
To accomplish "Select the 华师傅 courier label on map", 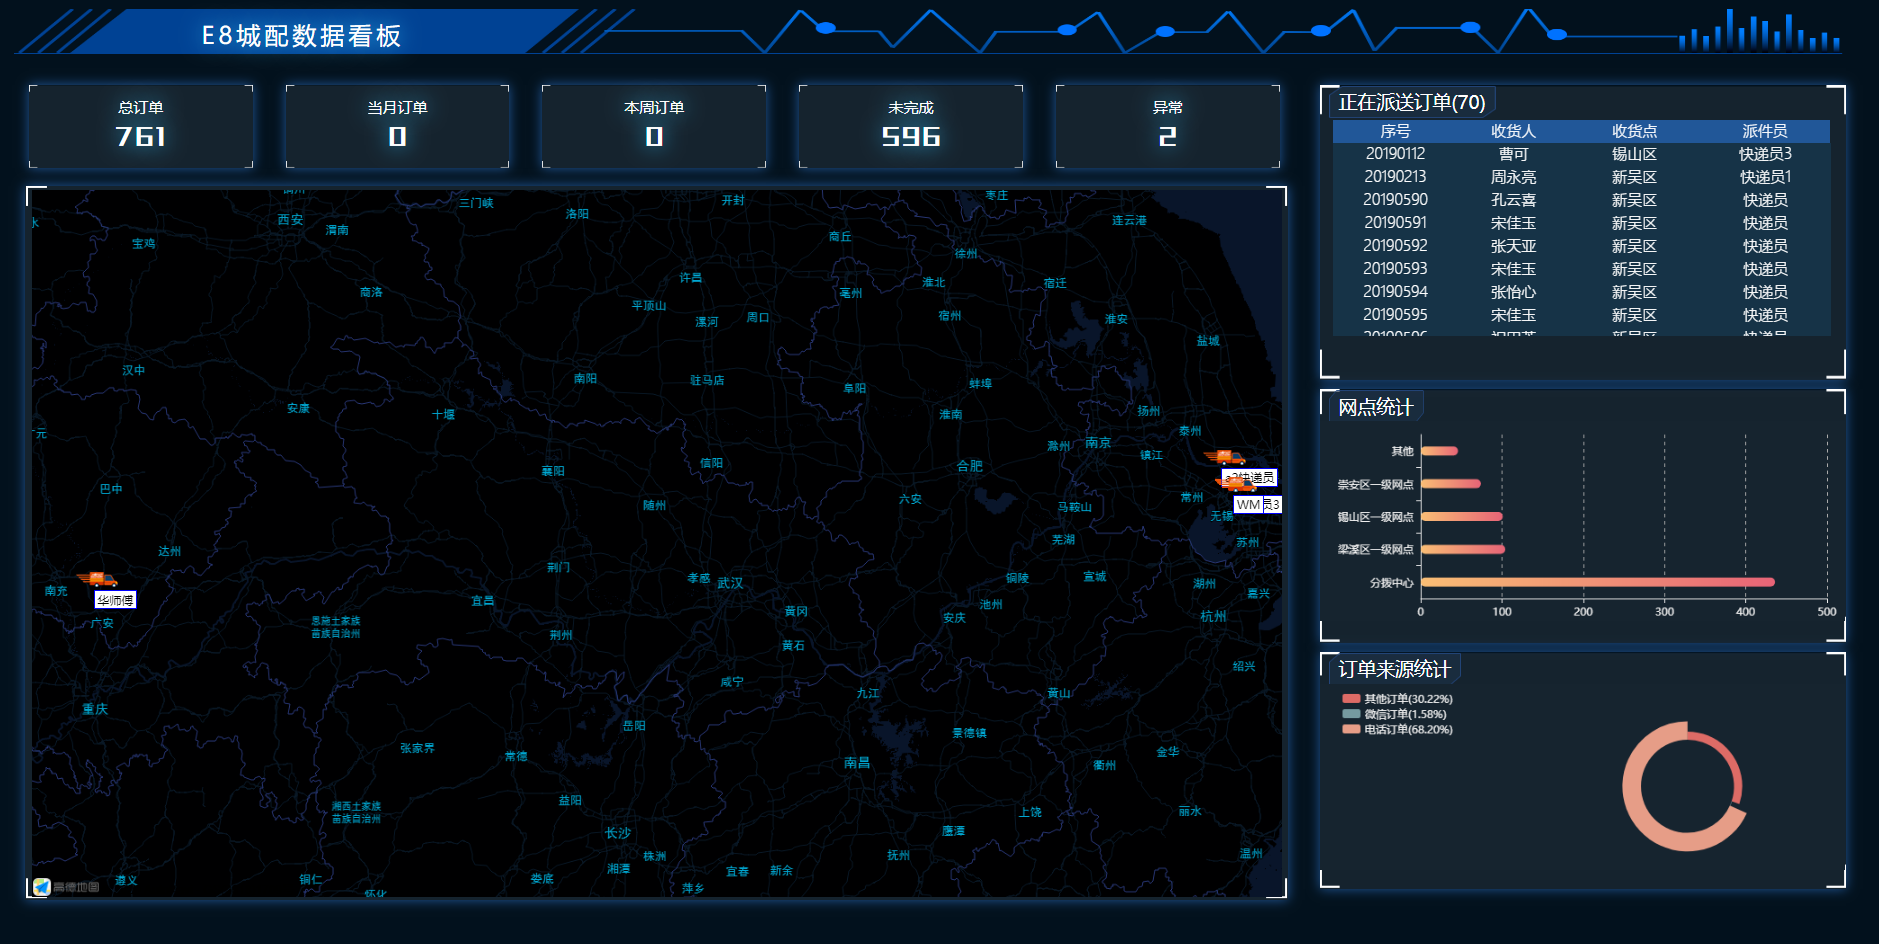I will click(115, 600).
